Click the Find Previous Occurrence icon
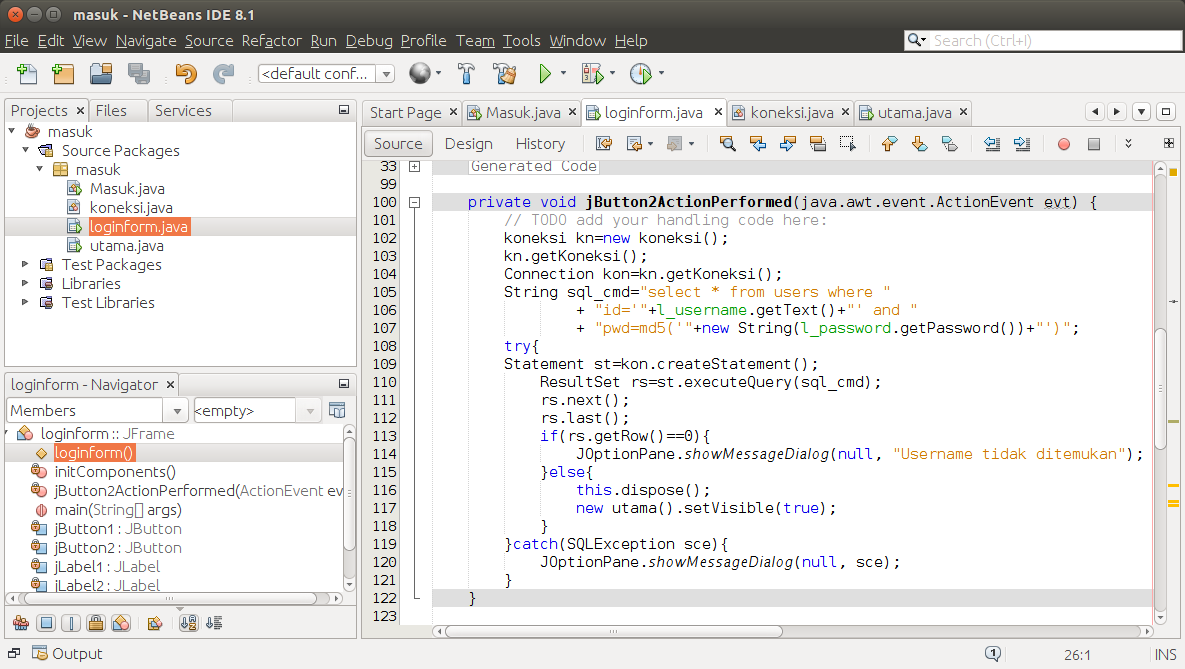This screenshot has height=669, width=1185. (x=757, y=144)
